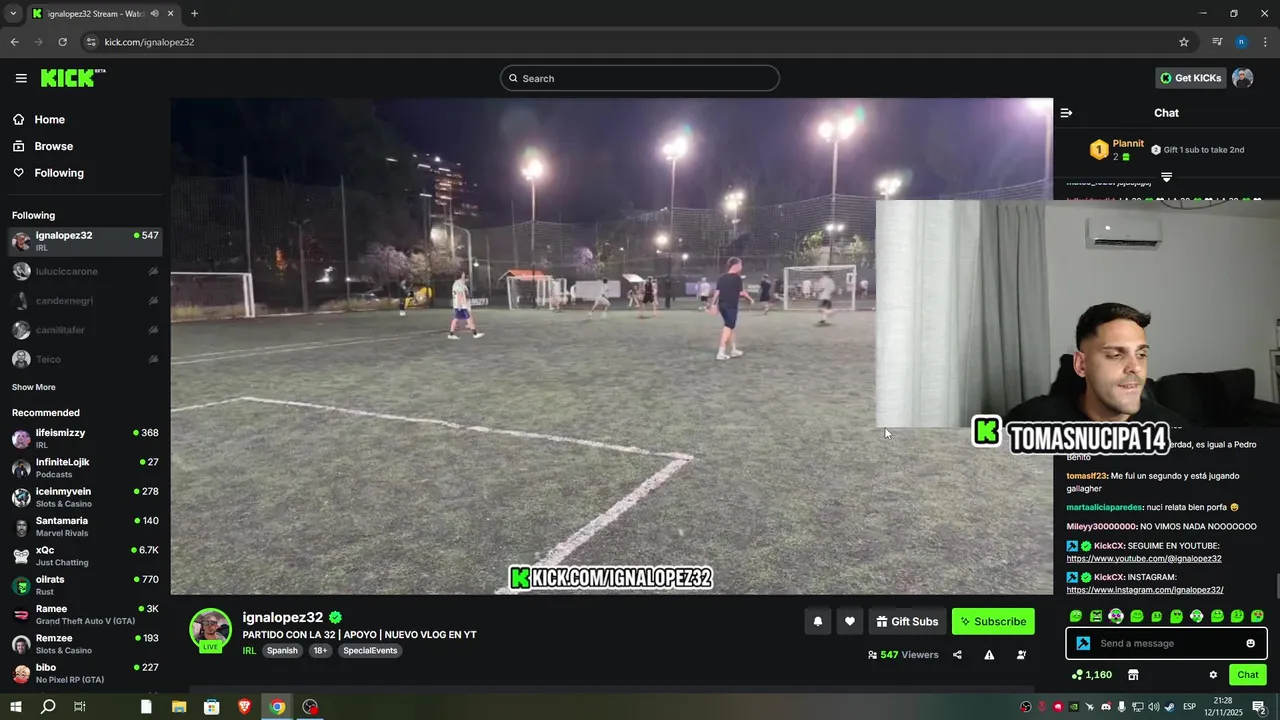The image size is (1280, 720).
Task: Open luluciccarone in Following list
Action: tap(85, 271)
